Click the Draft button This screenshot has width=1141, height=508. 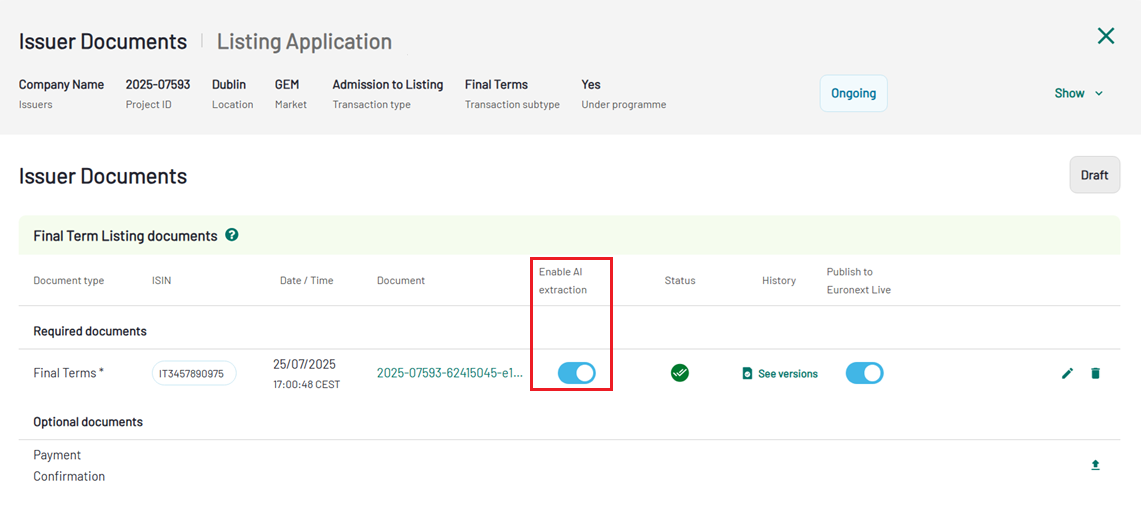1094,175
